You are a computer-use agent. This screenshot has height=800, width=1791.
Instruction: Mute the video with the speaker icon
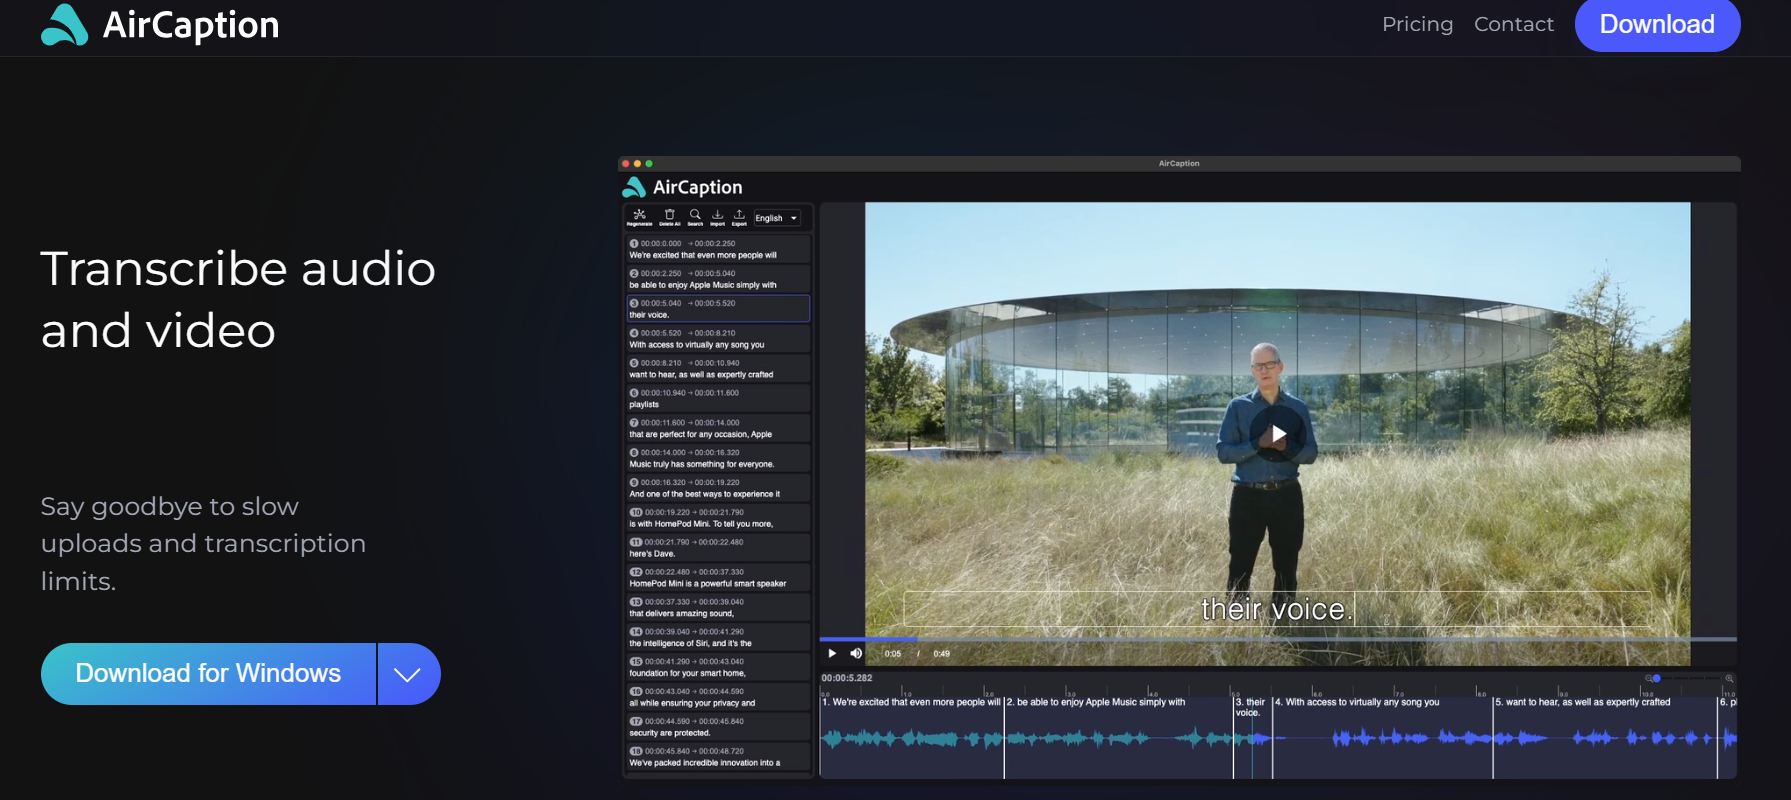pos(856,653)
